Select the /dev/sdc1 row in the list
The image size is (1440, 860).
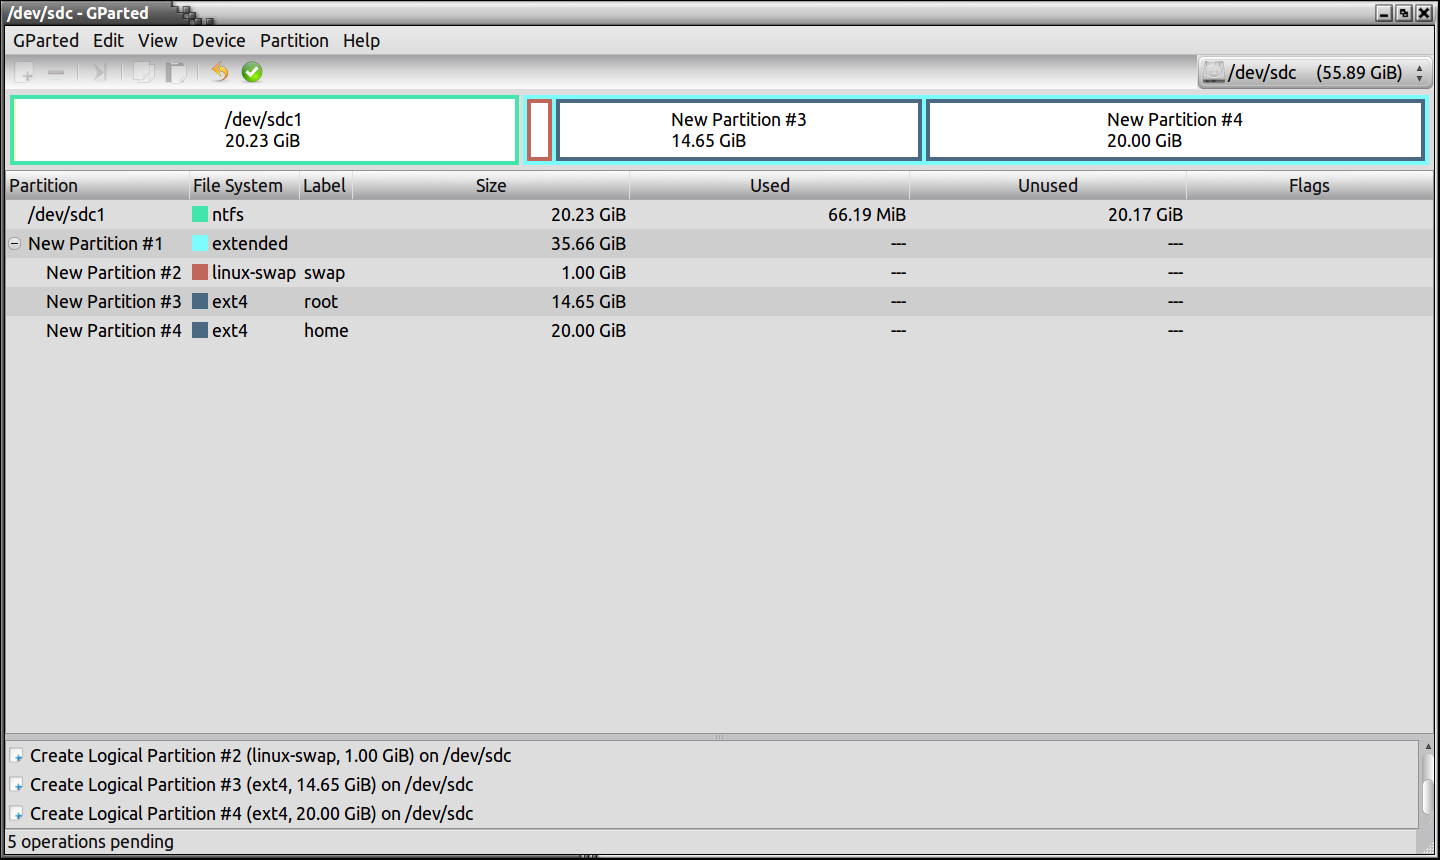pyautogui.click(x=719, y=215)
